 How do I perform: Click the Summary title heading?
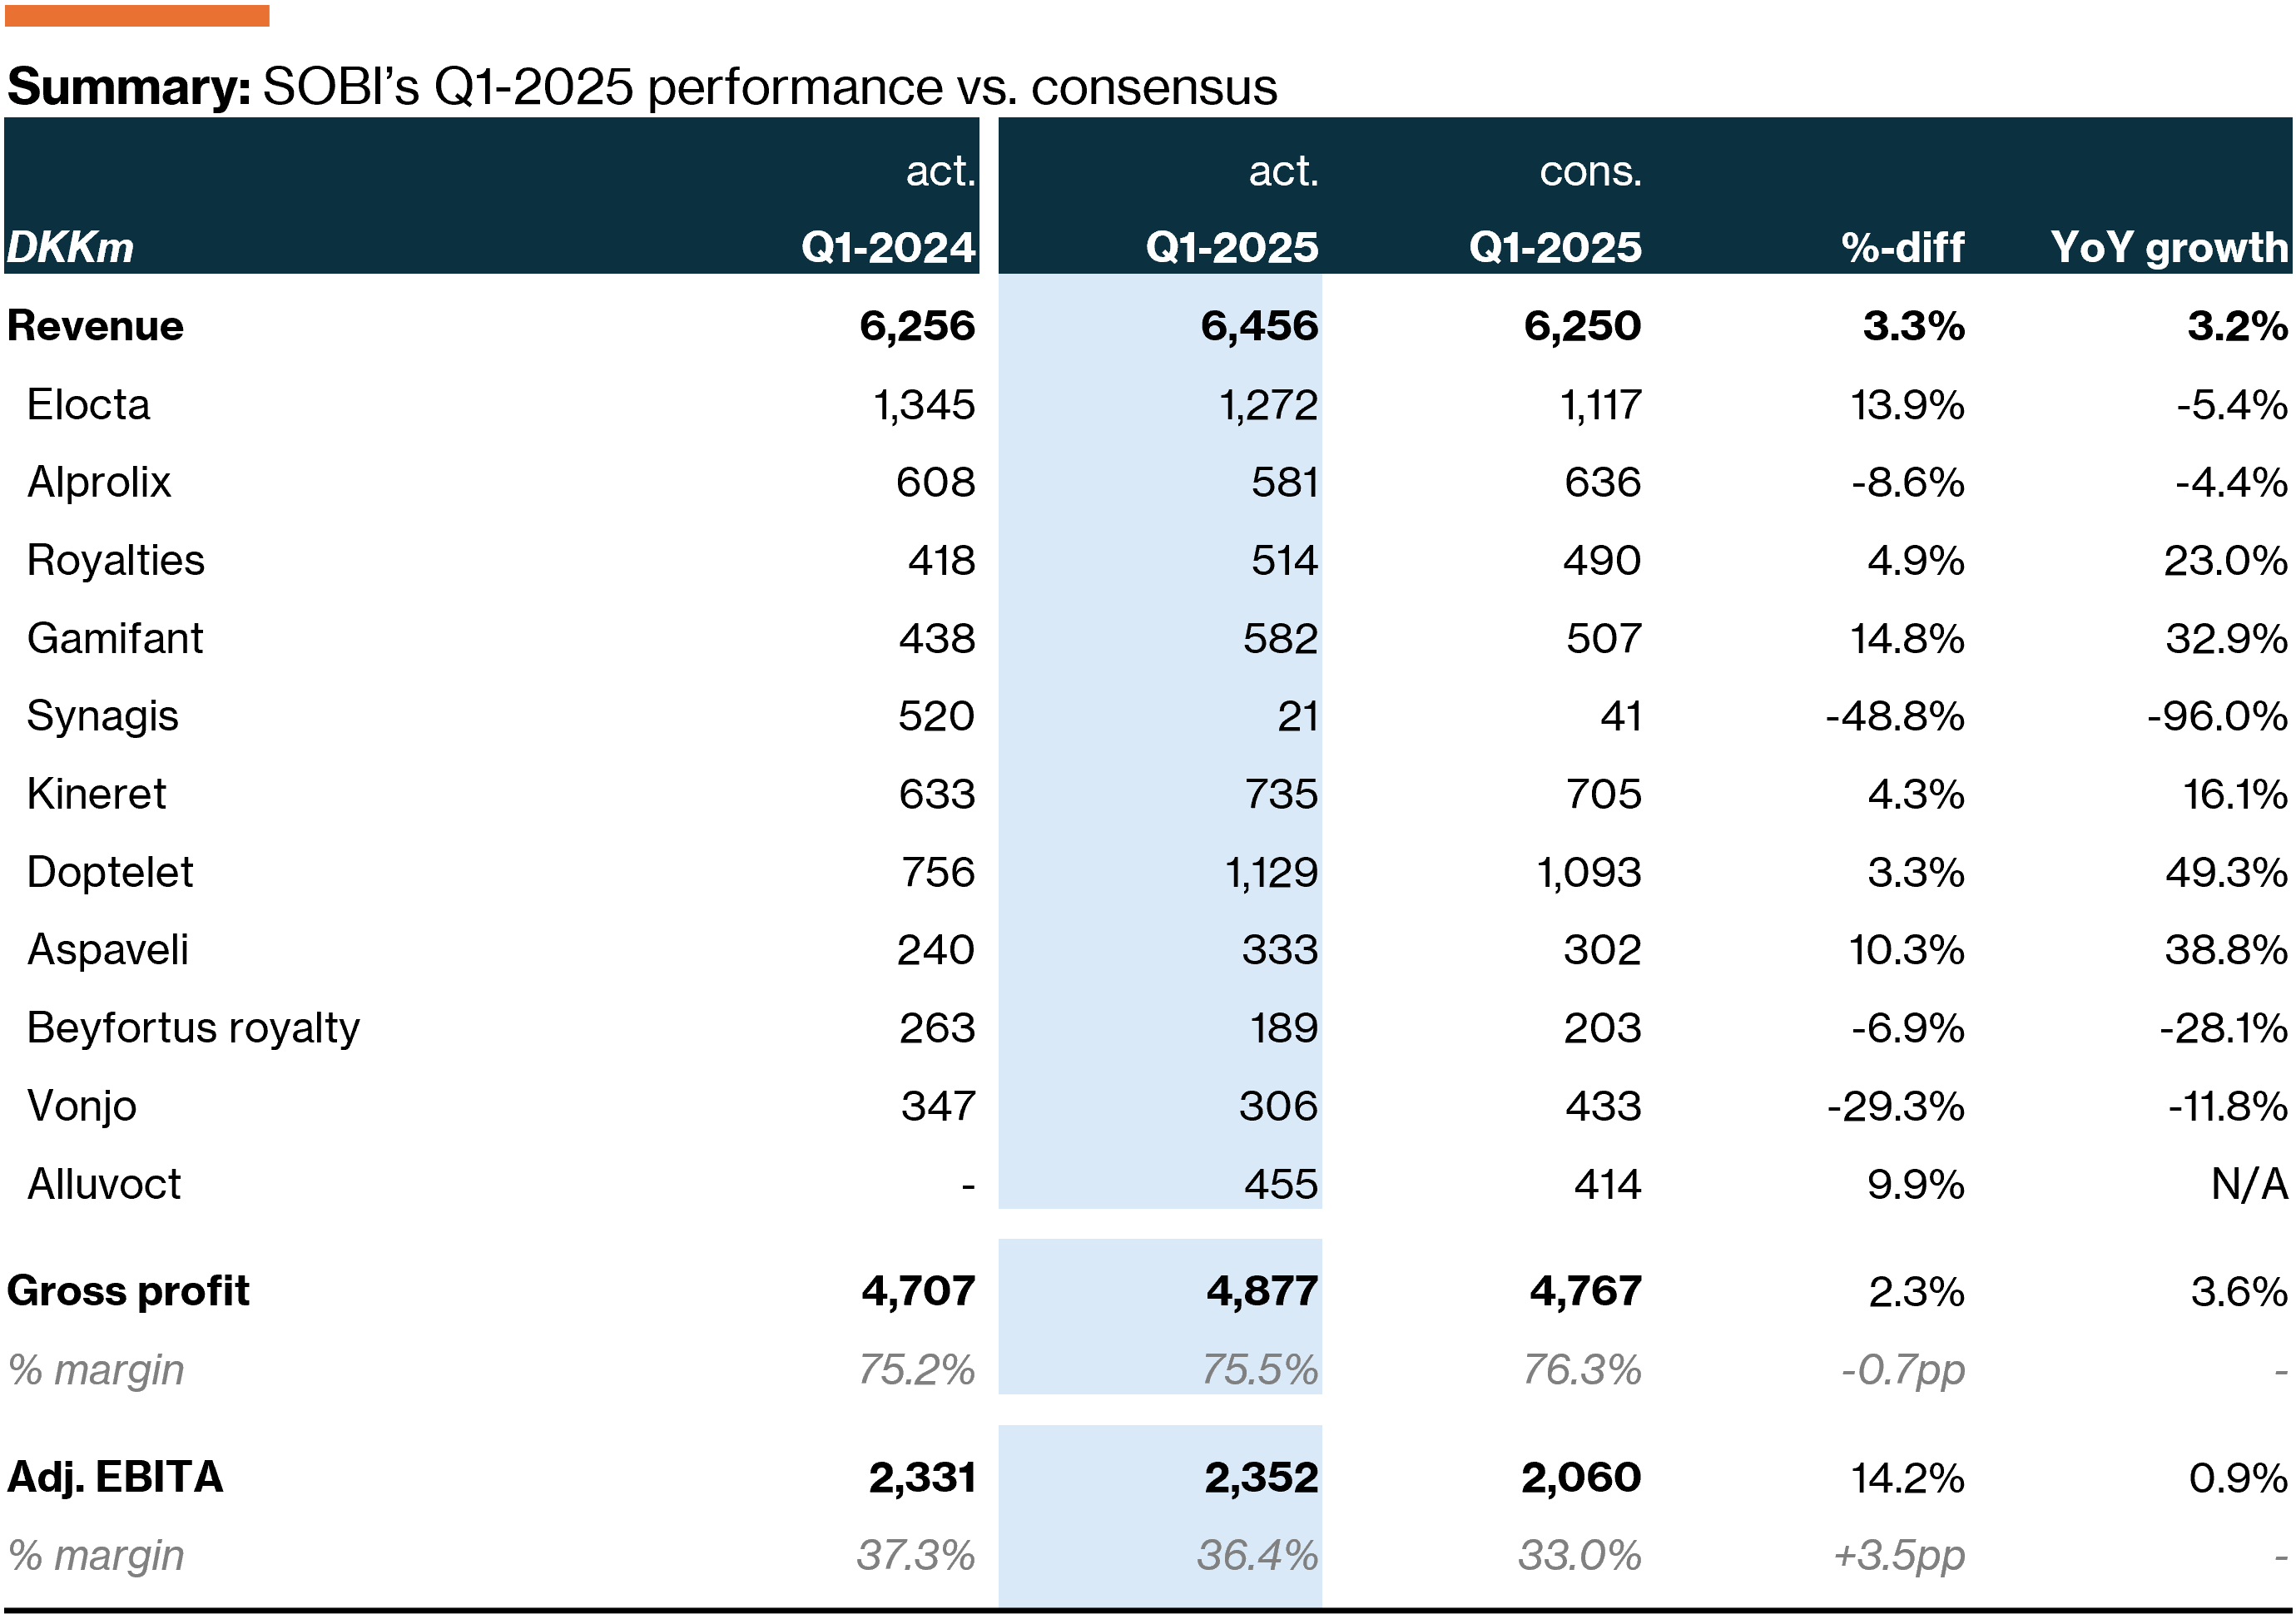pos(642,87)
